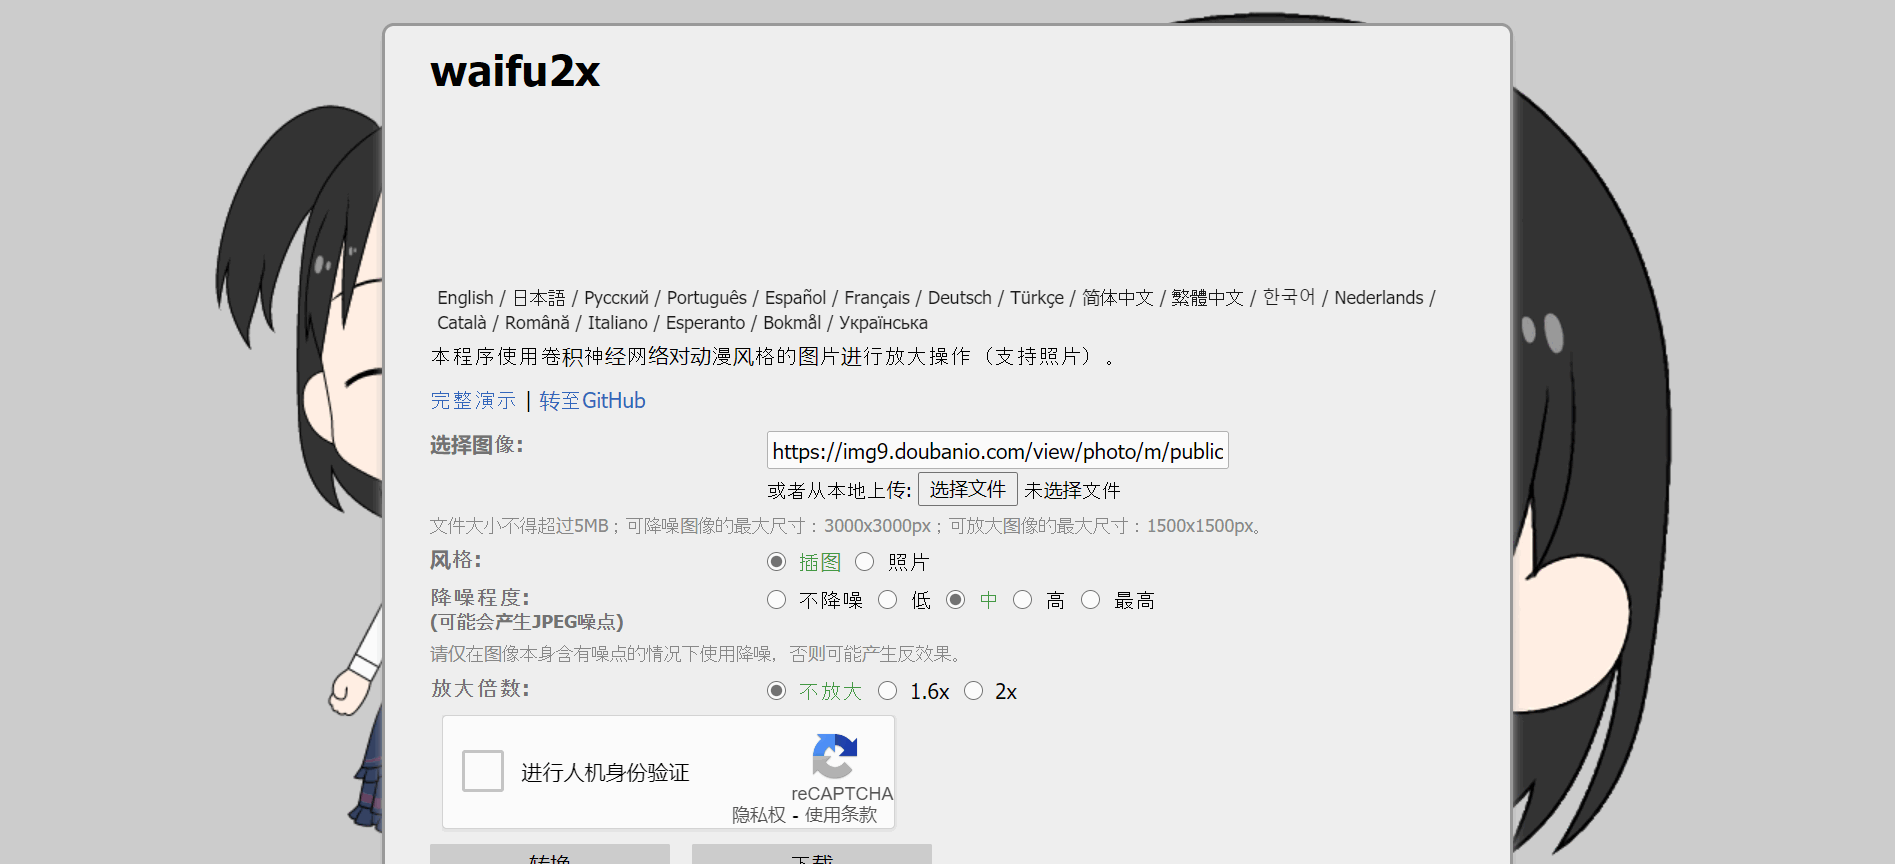Click the 选择文件 upload button
Image resolution: width=1895 pixels, height=864 pixels.
[x=968, y=489]
